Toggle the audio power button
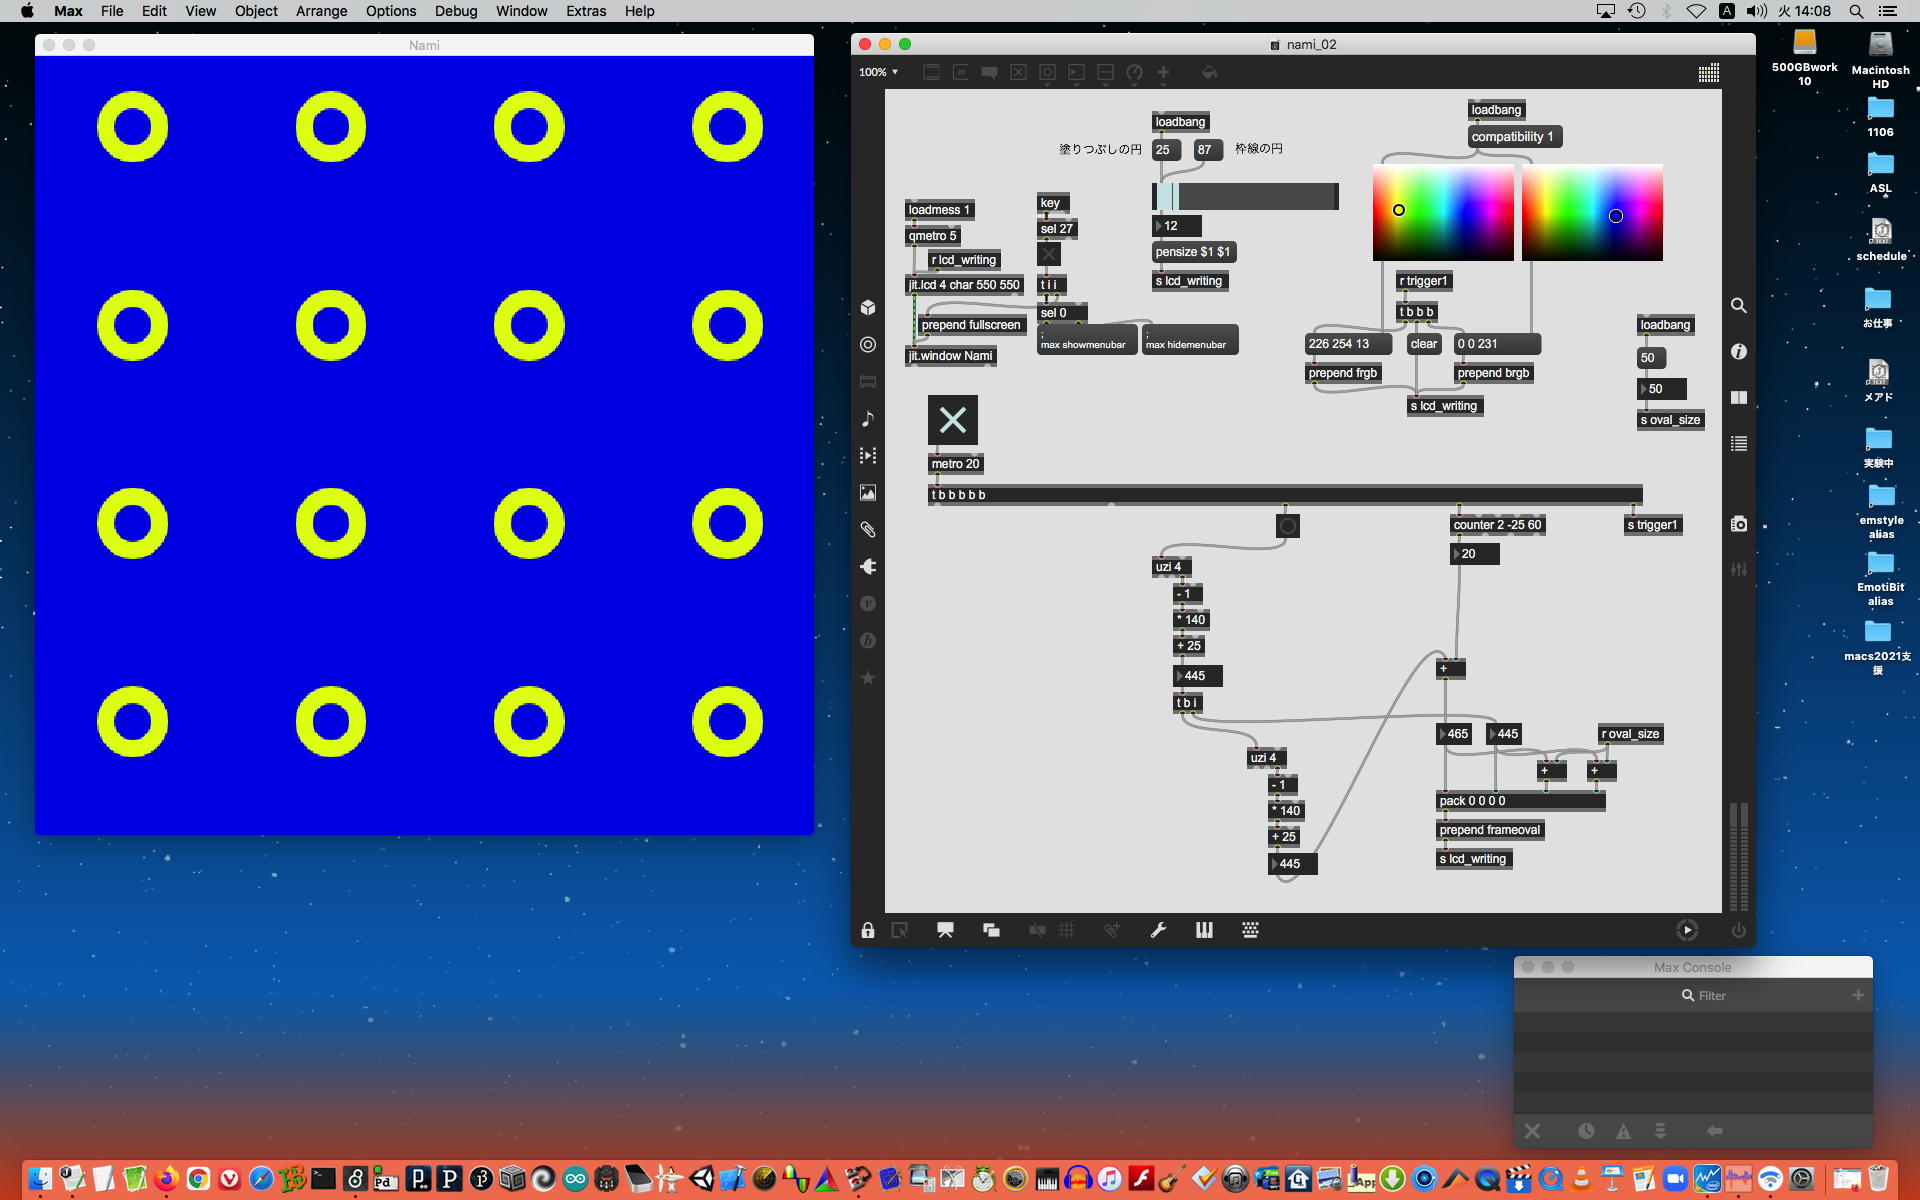1920x1200 pixels. 1738,931
